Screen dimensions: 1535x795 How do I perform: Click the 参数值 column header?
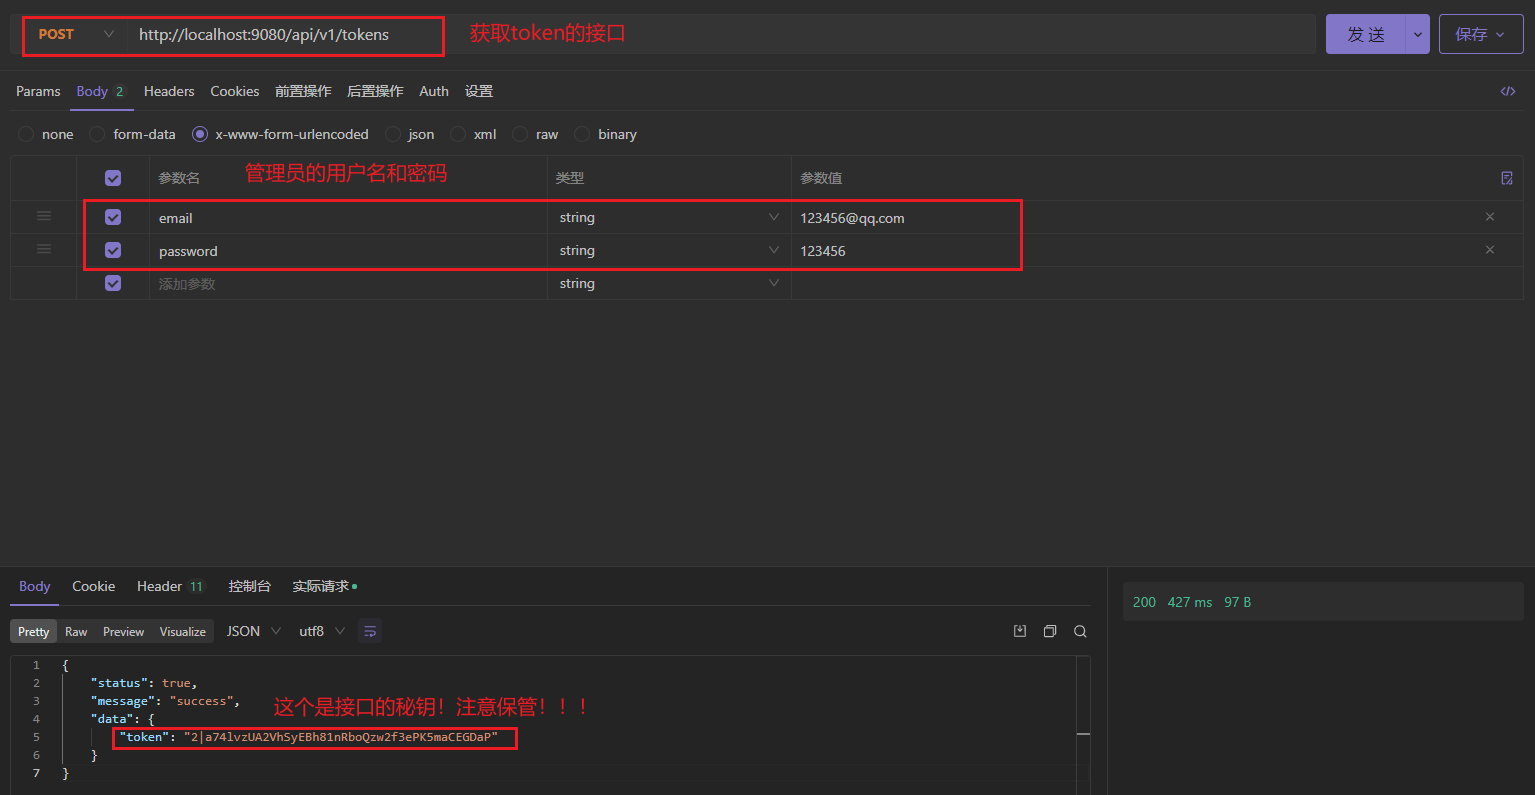(821, 178)
